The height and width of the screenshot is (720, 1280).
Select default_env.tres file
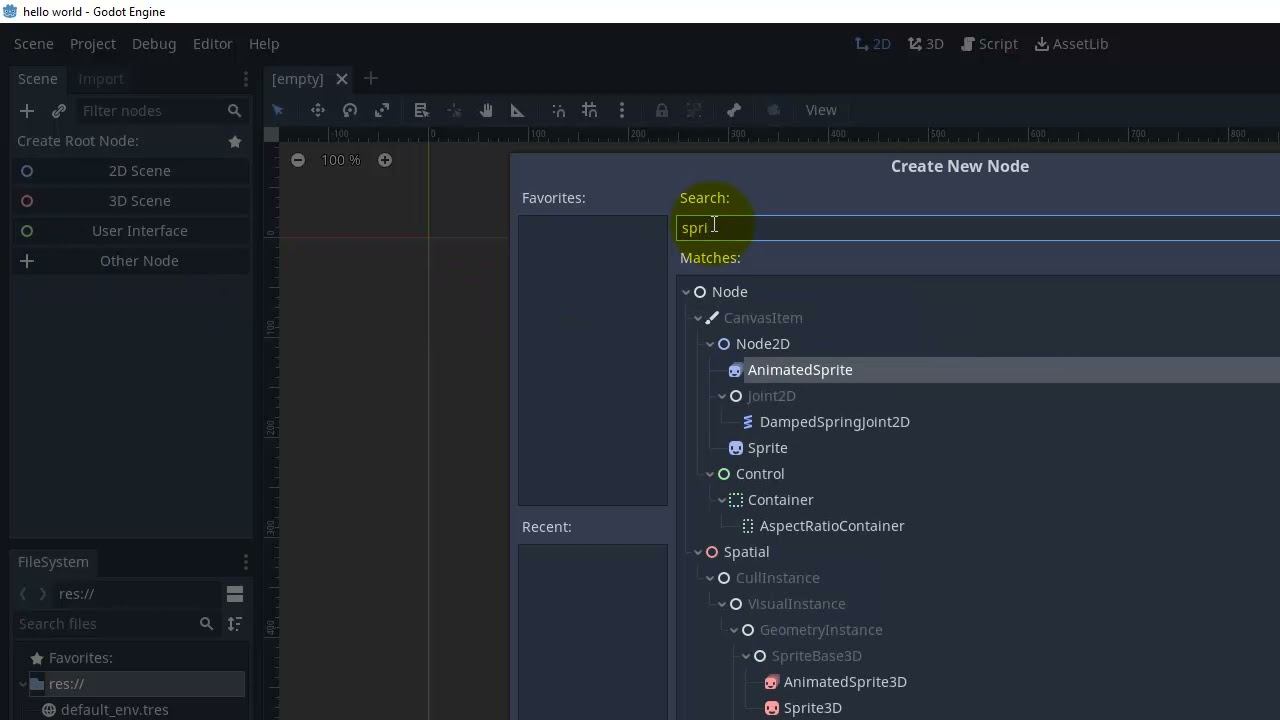114,710
